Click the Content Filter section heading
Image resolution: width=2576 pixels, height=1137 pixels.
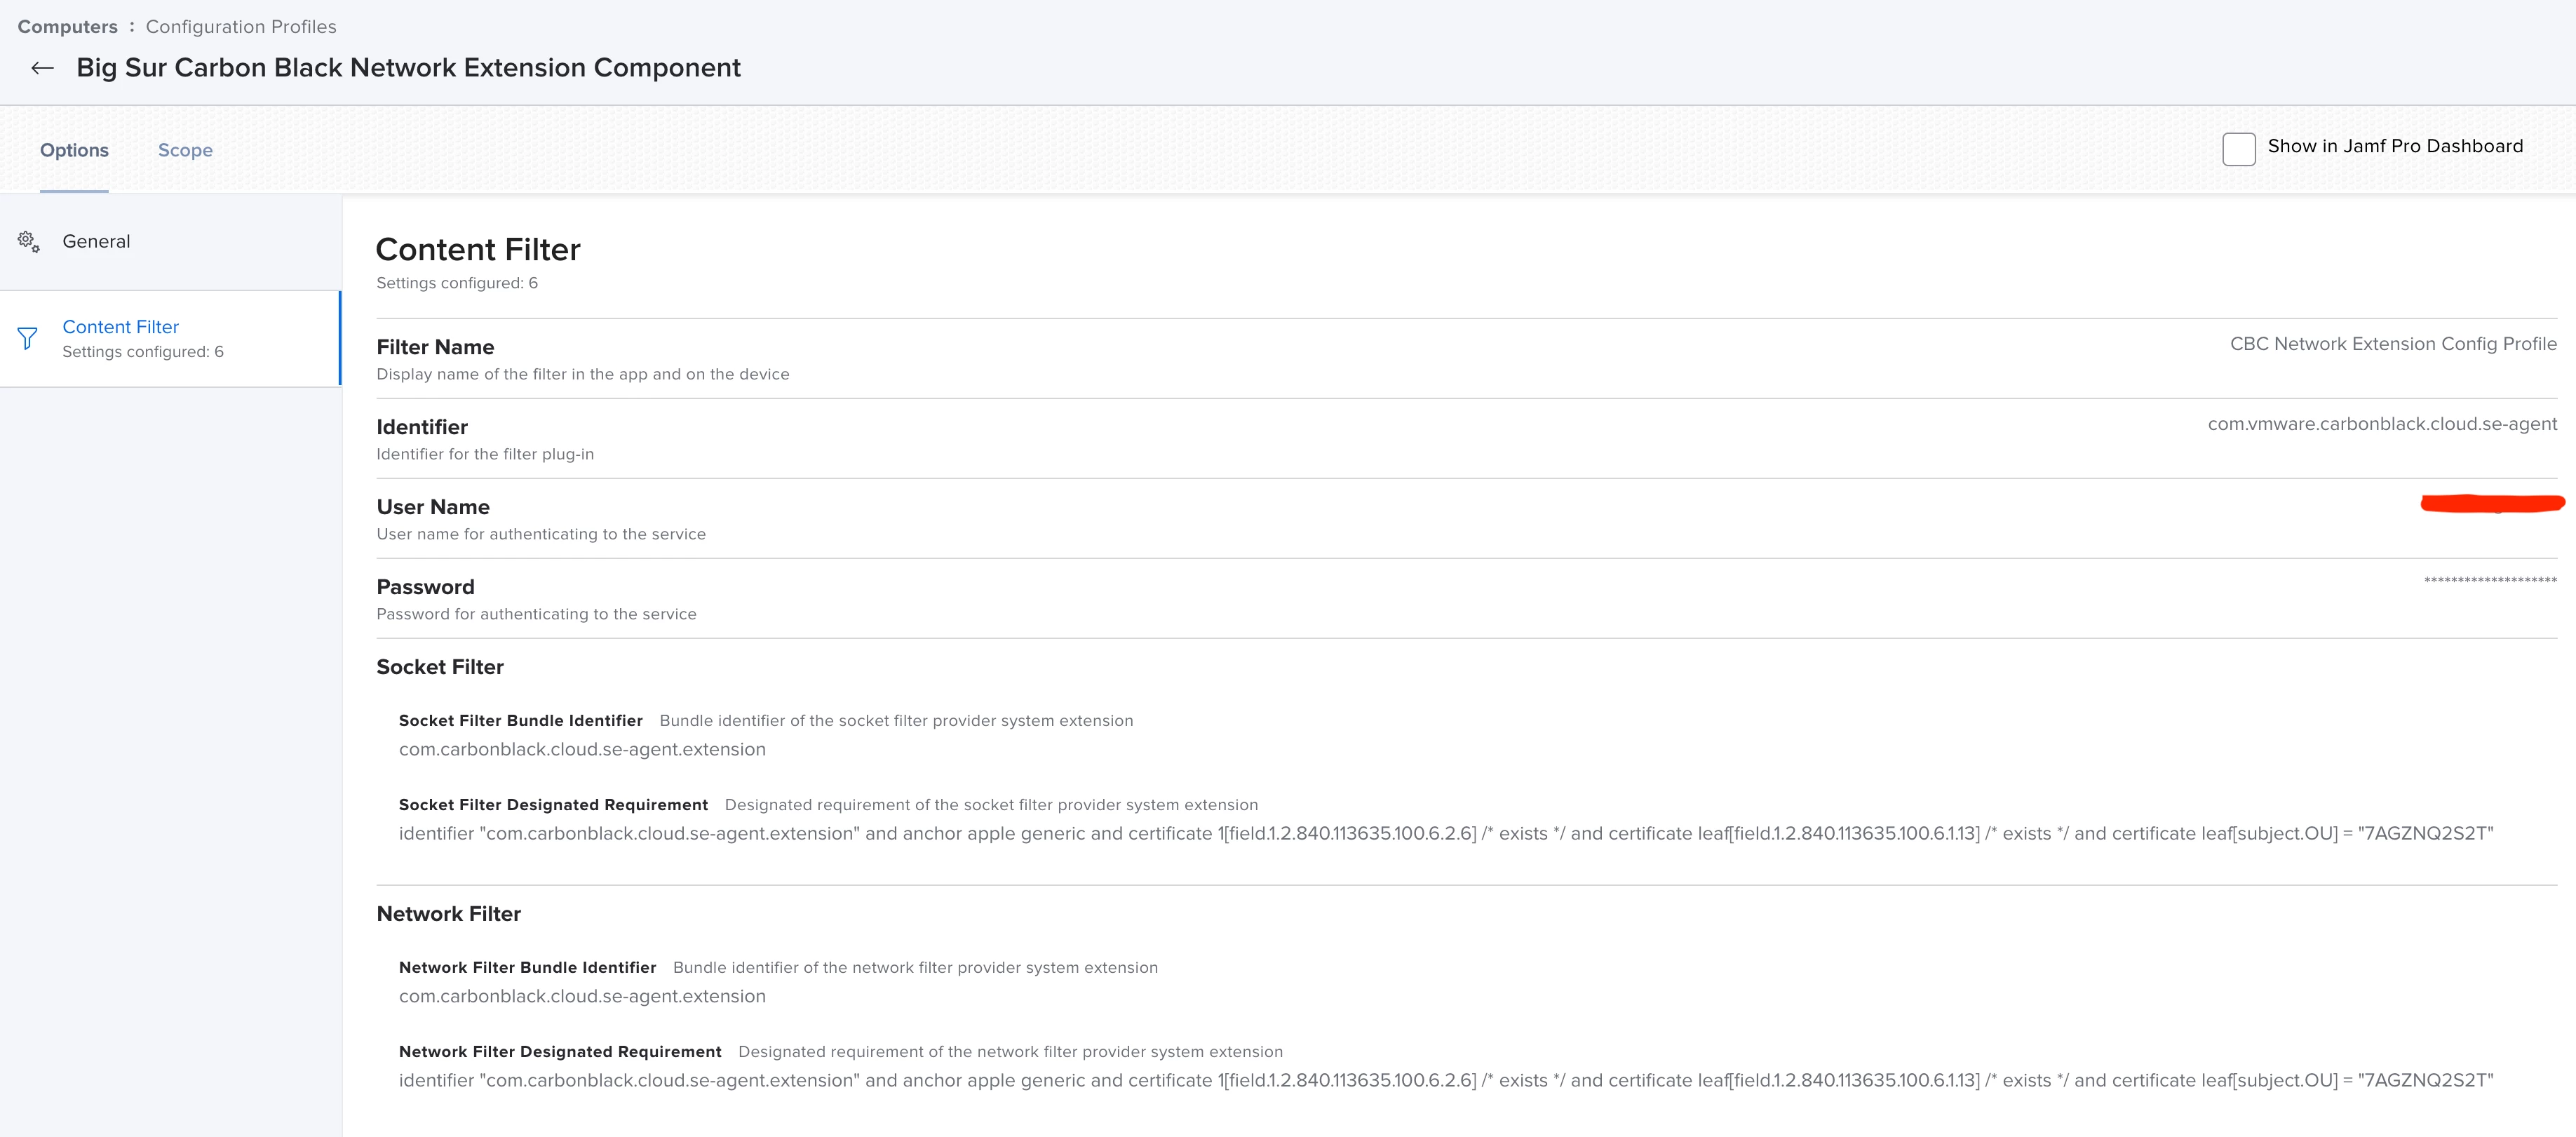(x=477, y=250)
